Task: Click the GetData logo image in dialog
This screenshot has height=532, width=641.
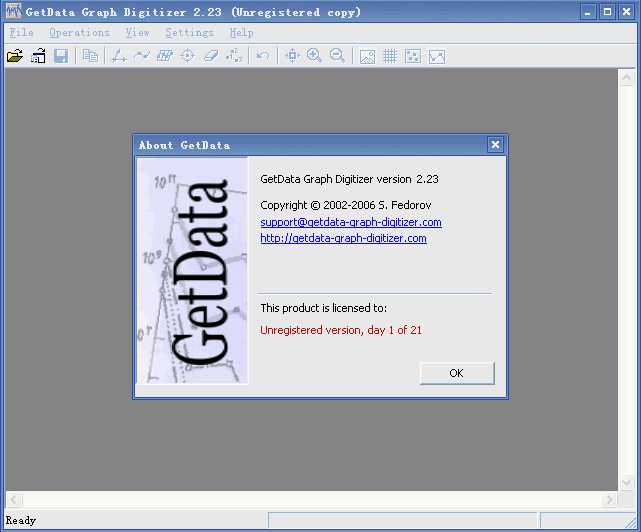Action: (192, 271)
